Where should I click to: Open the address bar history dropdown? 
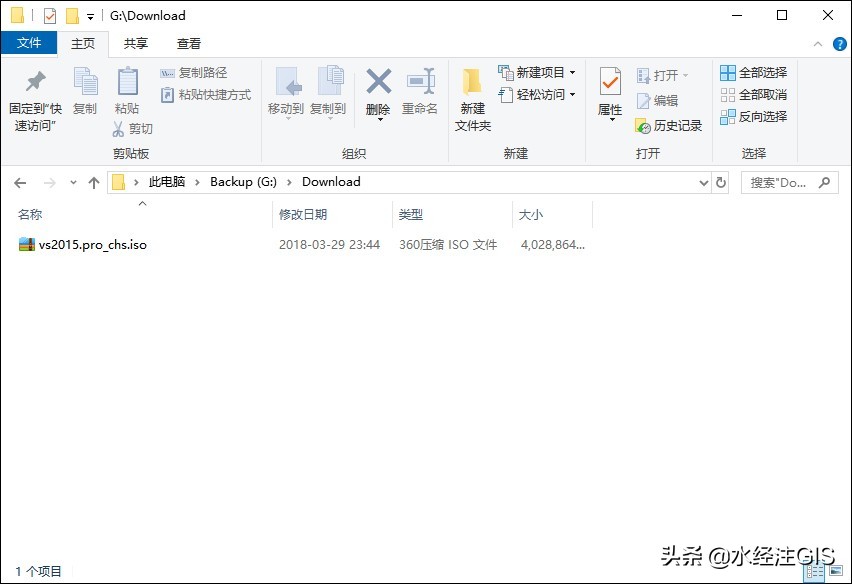[x=704, y=182]
